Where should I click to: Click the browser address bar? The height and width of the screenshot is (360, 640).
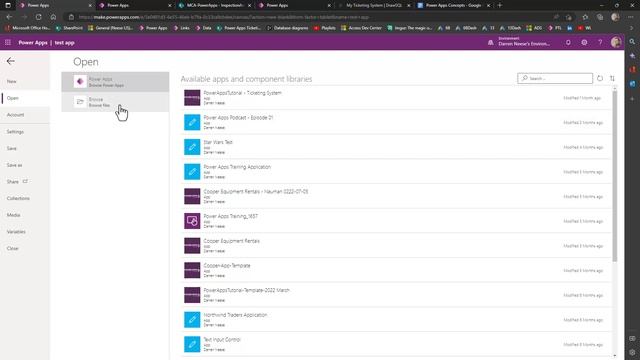tap(310, 17)
